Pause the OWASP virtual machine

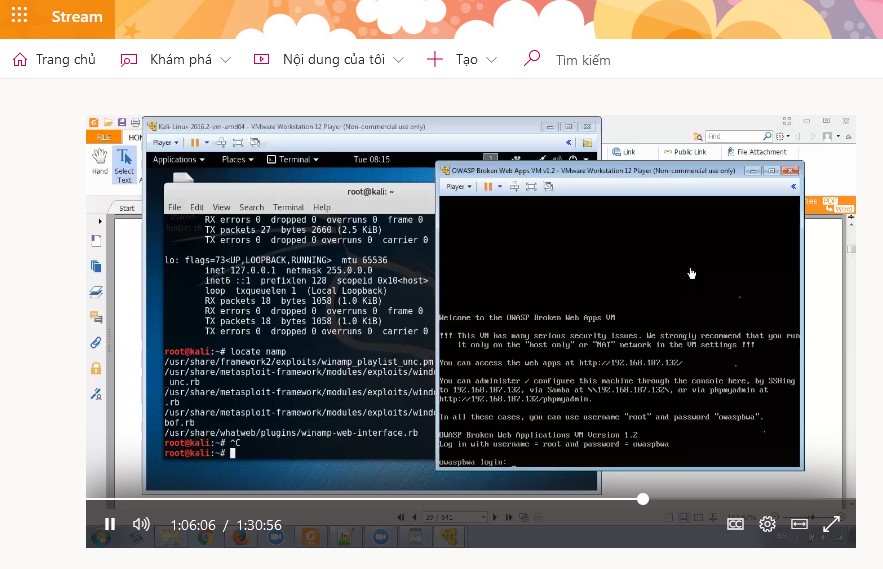pyautogui.click(x=488, y=186)
